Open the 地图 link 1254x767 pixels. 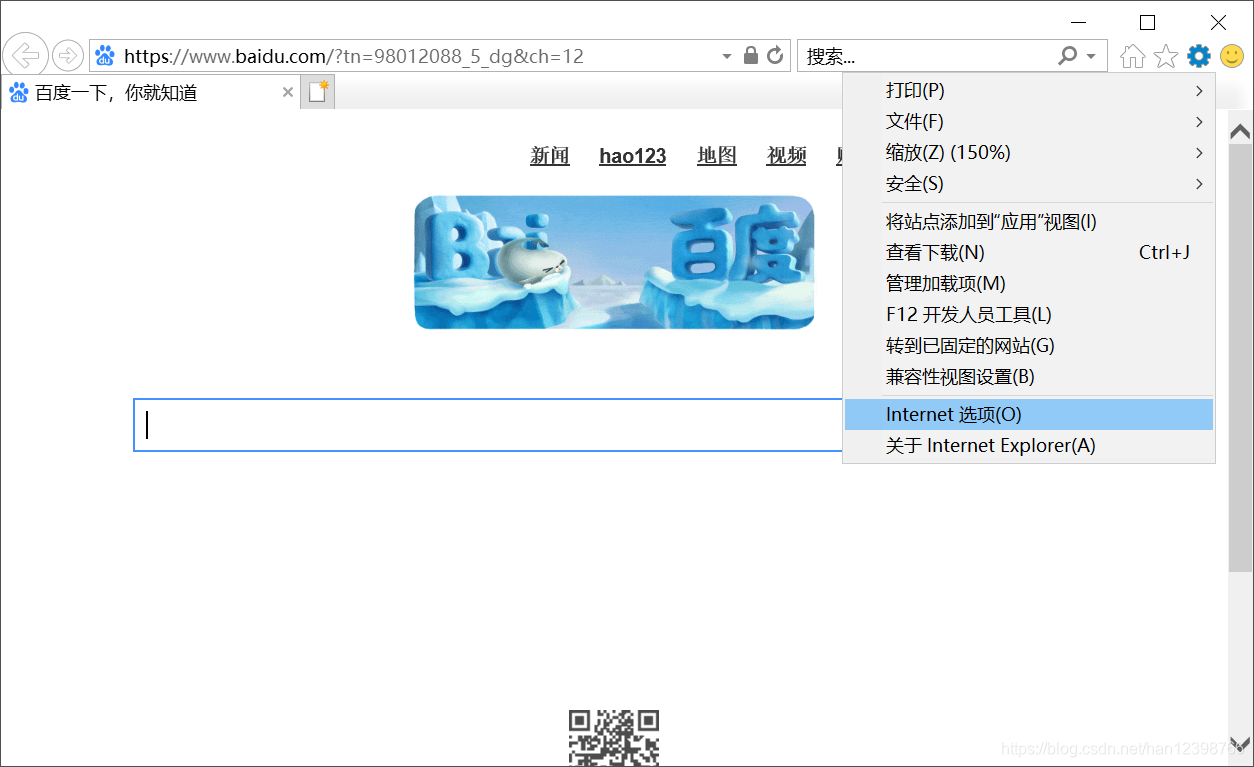tap(717, 156)
